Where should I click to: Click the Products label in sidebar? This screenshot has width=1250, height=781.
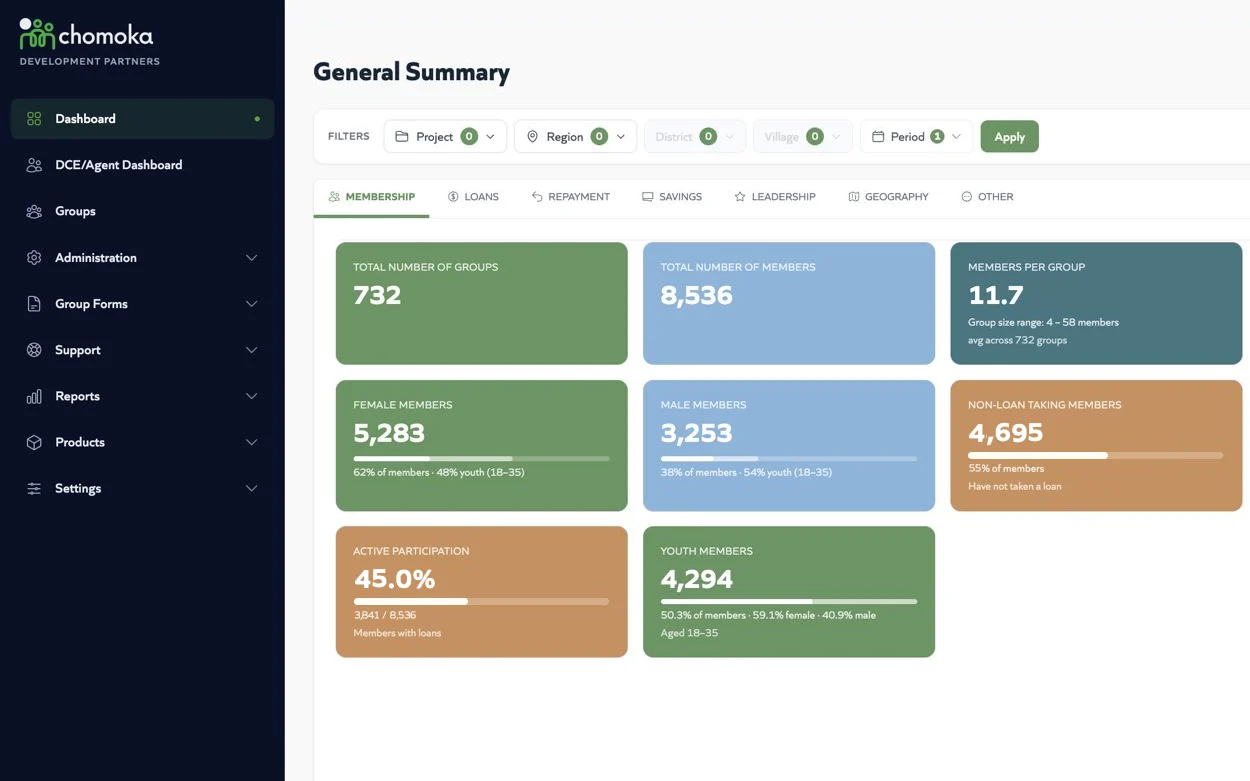[x=80, y=442]
